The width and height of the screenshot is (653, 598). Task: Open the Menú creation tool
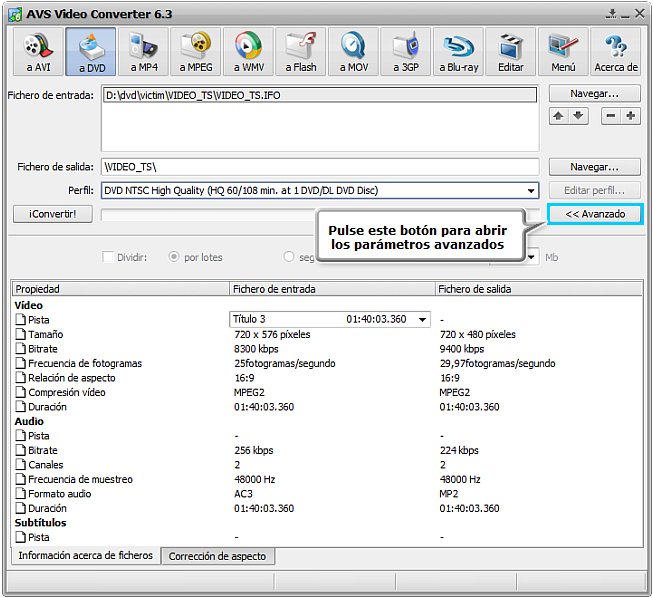click(x=563, y=52)
